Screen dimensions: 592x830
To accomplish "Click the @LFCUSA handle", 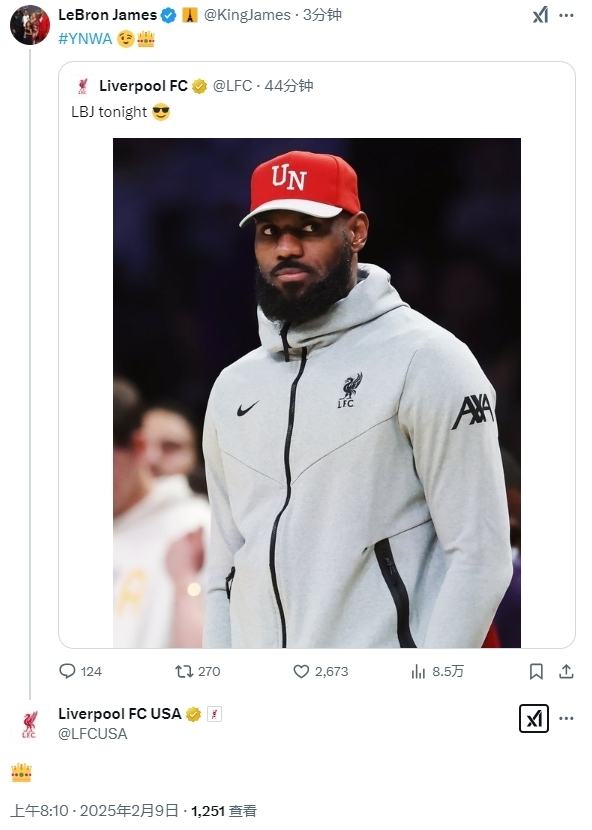I will (93, 734).
